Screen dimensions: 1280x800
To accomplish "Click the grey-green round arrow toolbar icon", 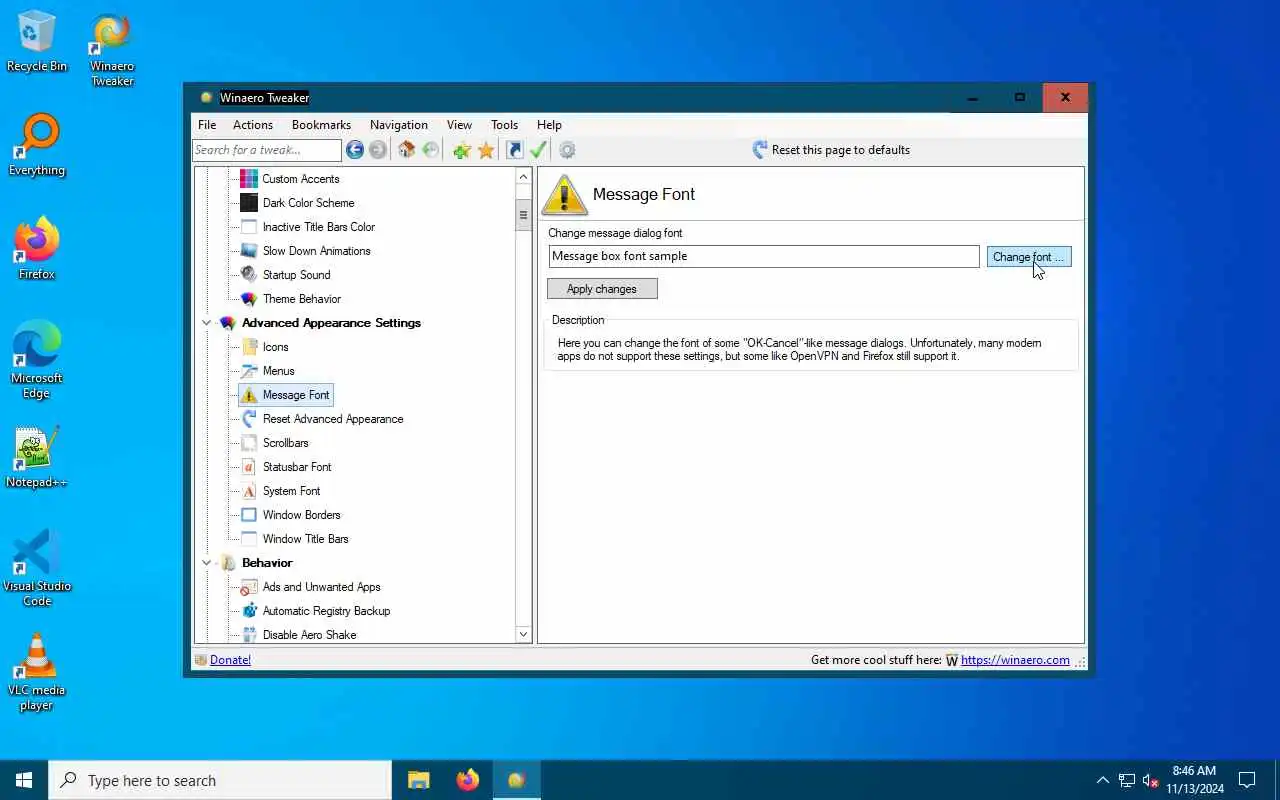I will [x=430, y=150].
